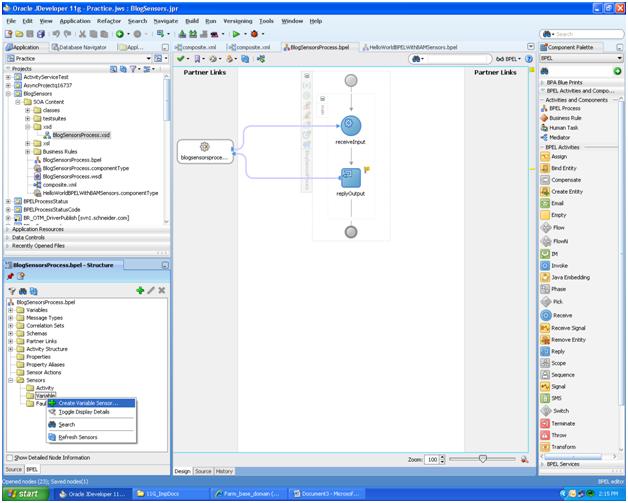628x503 pixels.
Task: Select BlogSensorsProcess.wsdl in project tree
Action: pyautogui.click(x=72, y=177)
